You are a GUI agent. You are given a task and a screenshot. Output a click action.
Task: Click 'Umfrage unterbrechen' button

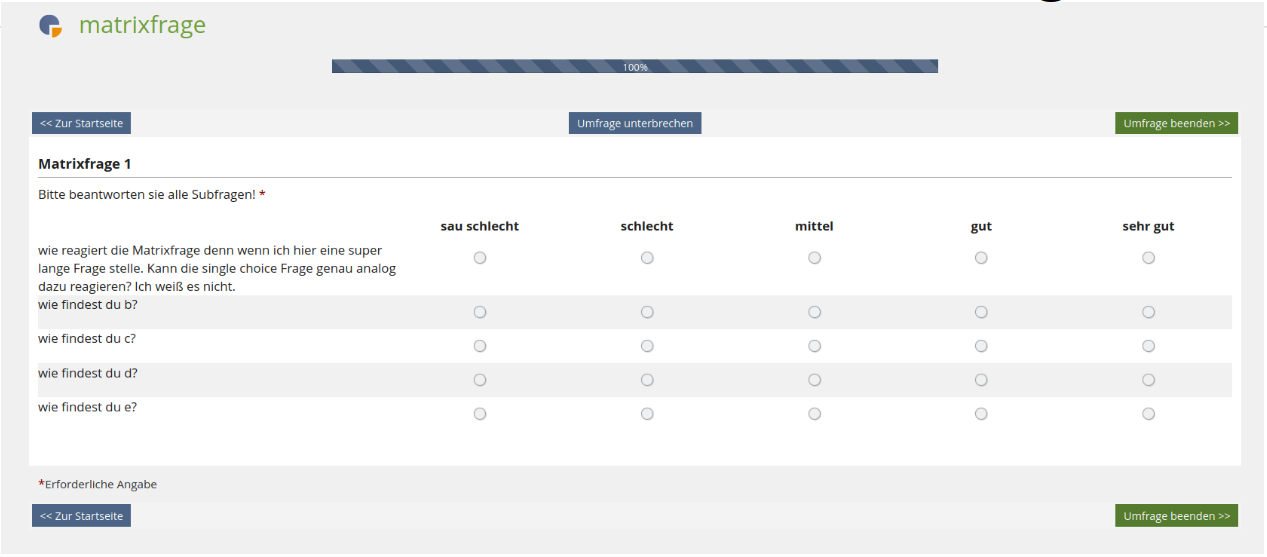coord(635,123)
